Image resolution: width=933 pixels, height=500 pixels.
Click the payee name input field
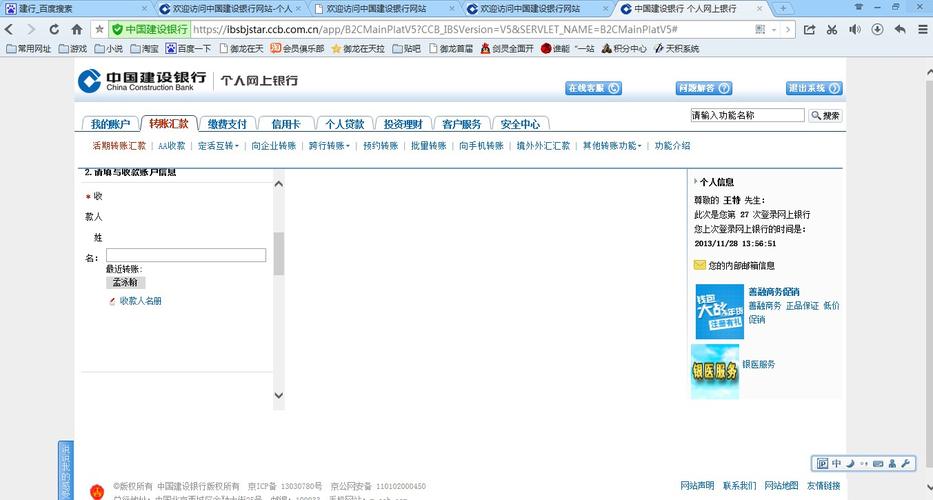point(186,255)
